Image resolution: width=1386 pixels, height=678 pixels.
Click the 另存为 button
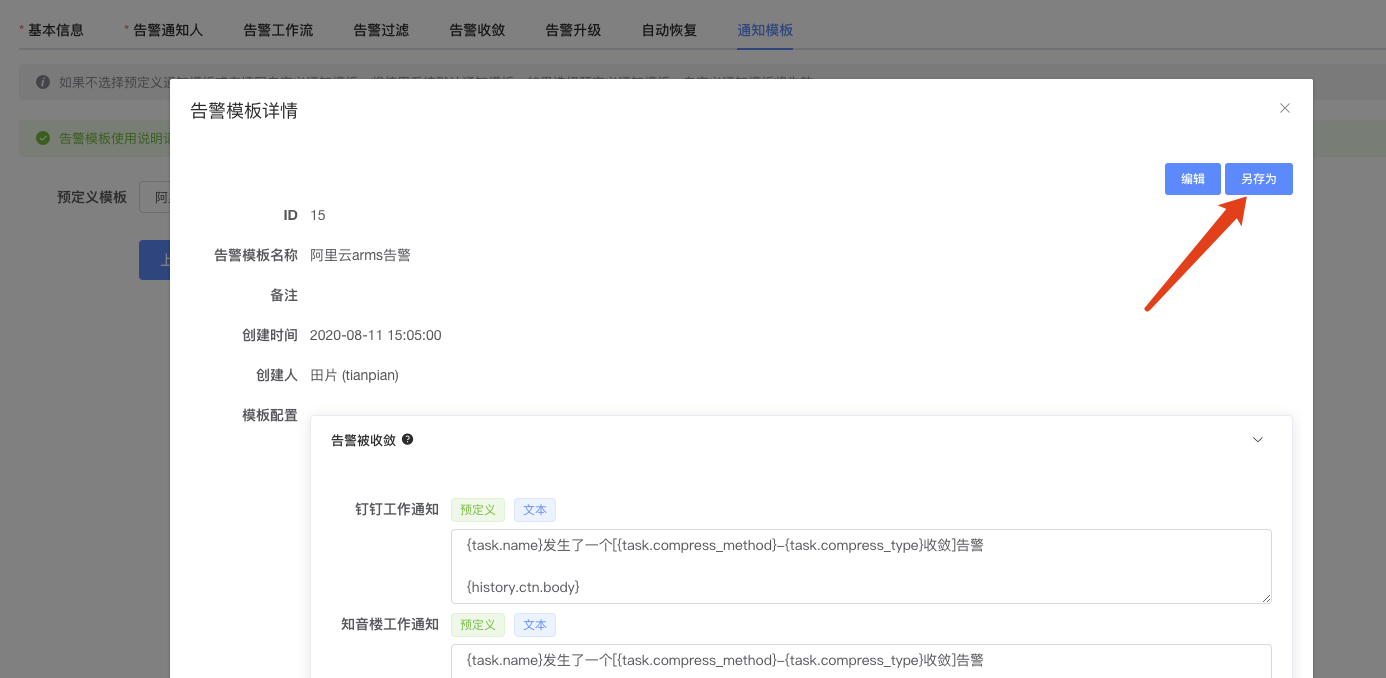1259,179
